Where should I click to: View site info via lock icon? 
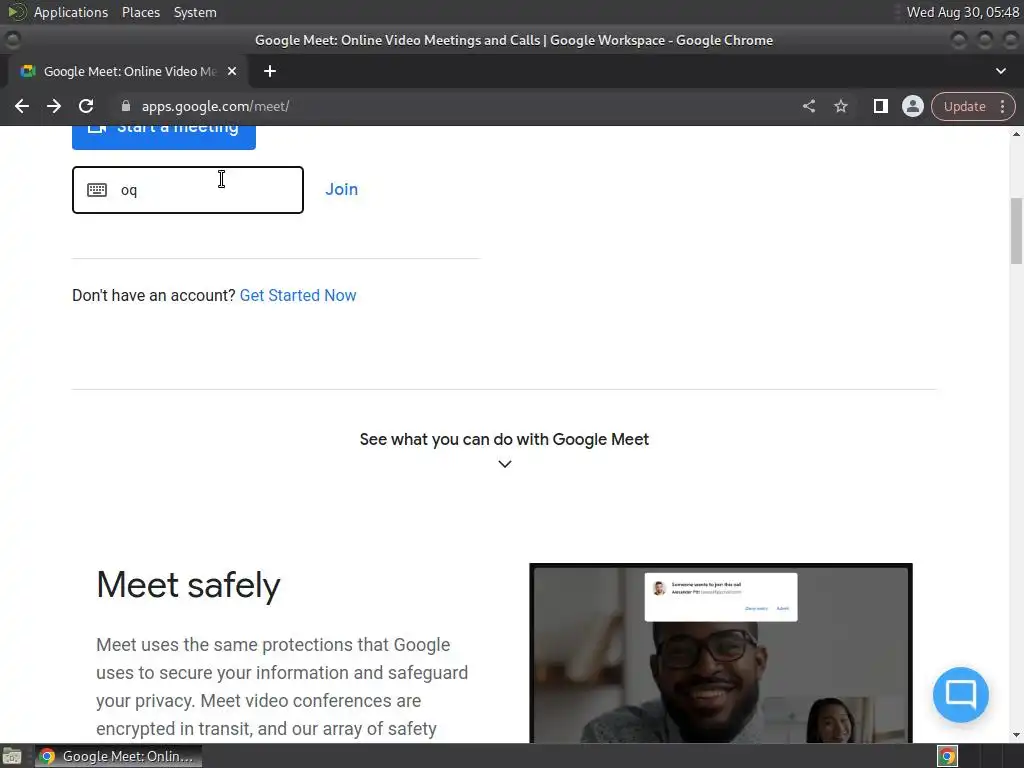tap(126, 106)
